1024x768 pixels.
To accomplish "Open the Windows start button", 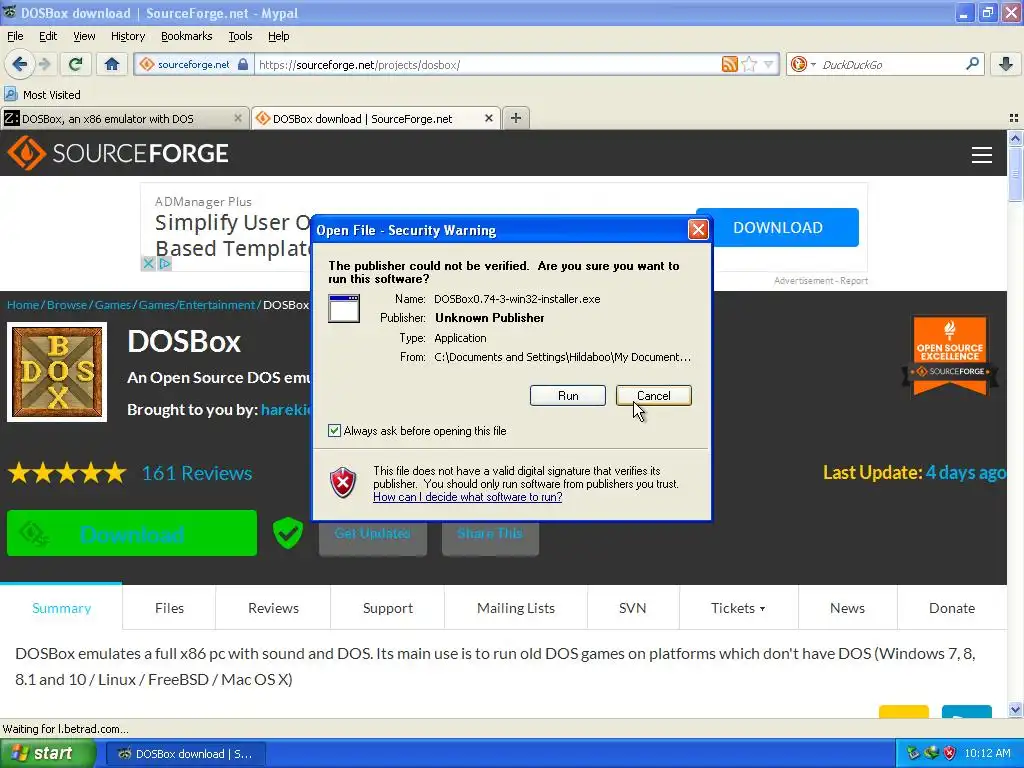I will (48, 754).
